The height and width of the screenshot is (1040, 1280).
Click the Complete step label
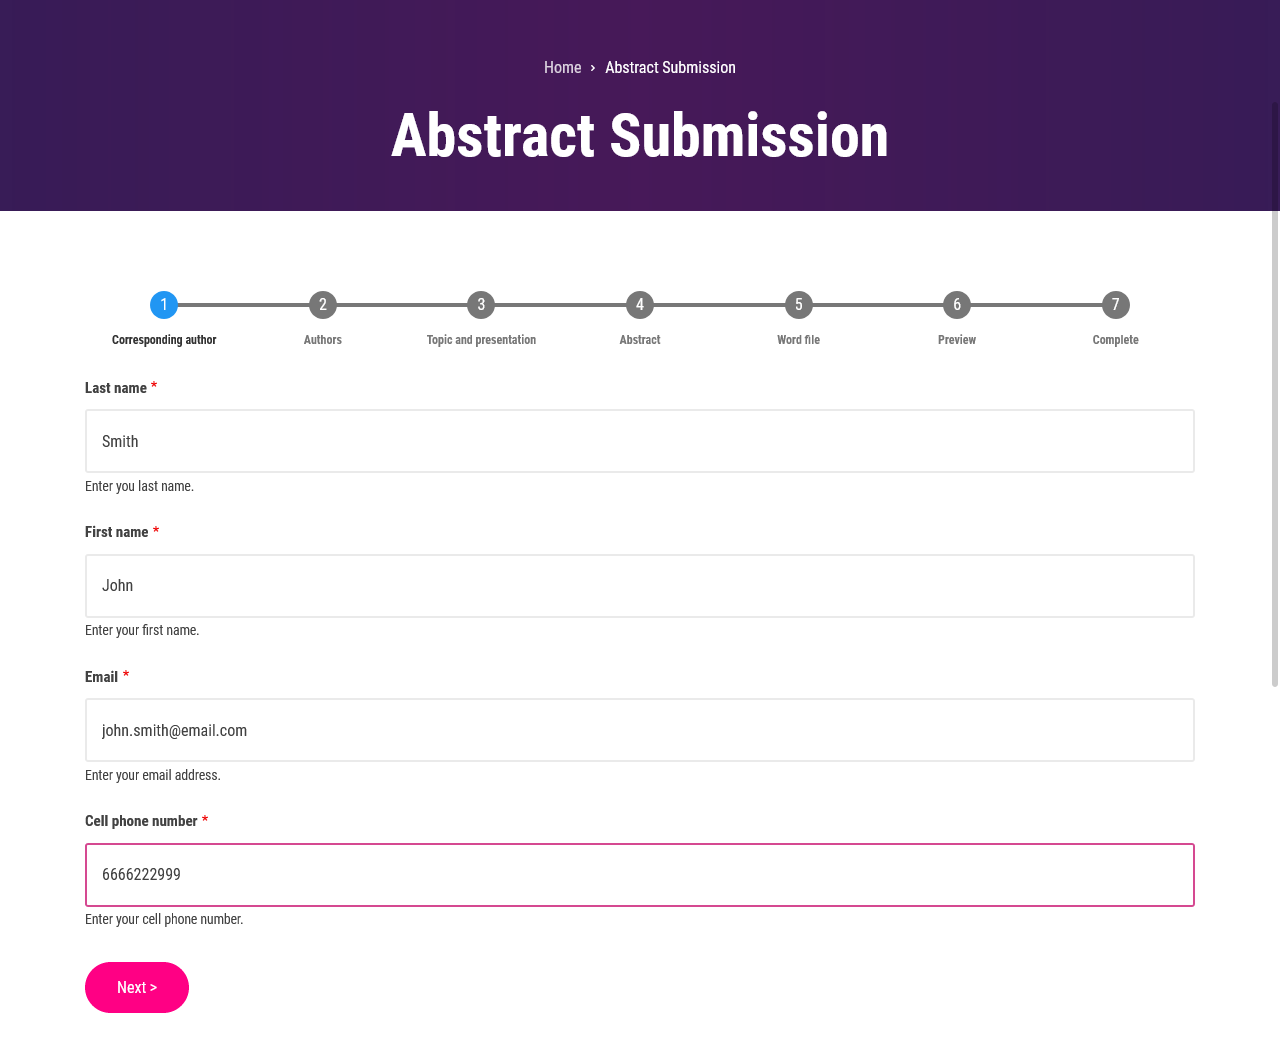(1116, 340)
